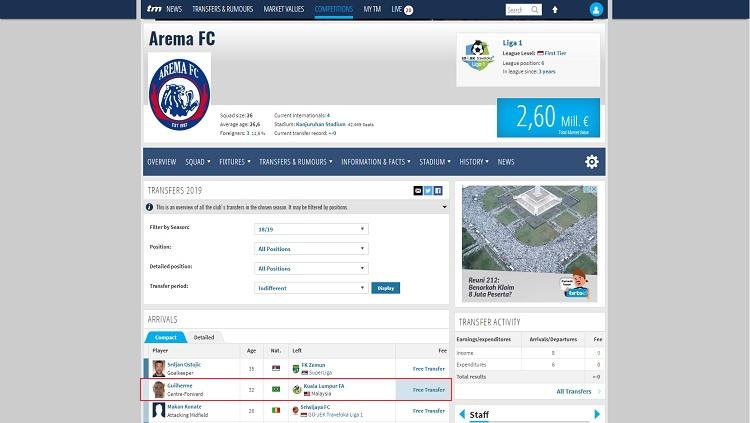This screenshot has height=423, width=750.
Task: Click the Arema FC club crest
Action: (x=179, y=94)
